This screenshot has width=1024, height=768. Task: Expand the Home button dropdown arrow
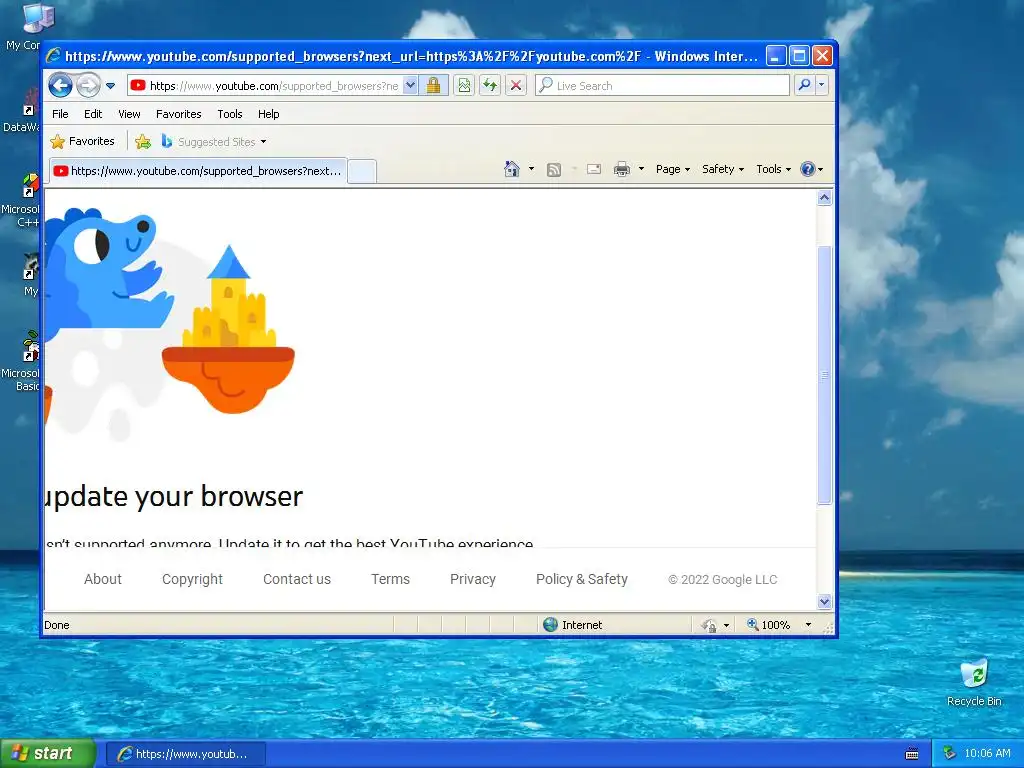click(531, 169)
